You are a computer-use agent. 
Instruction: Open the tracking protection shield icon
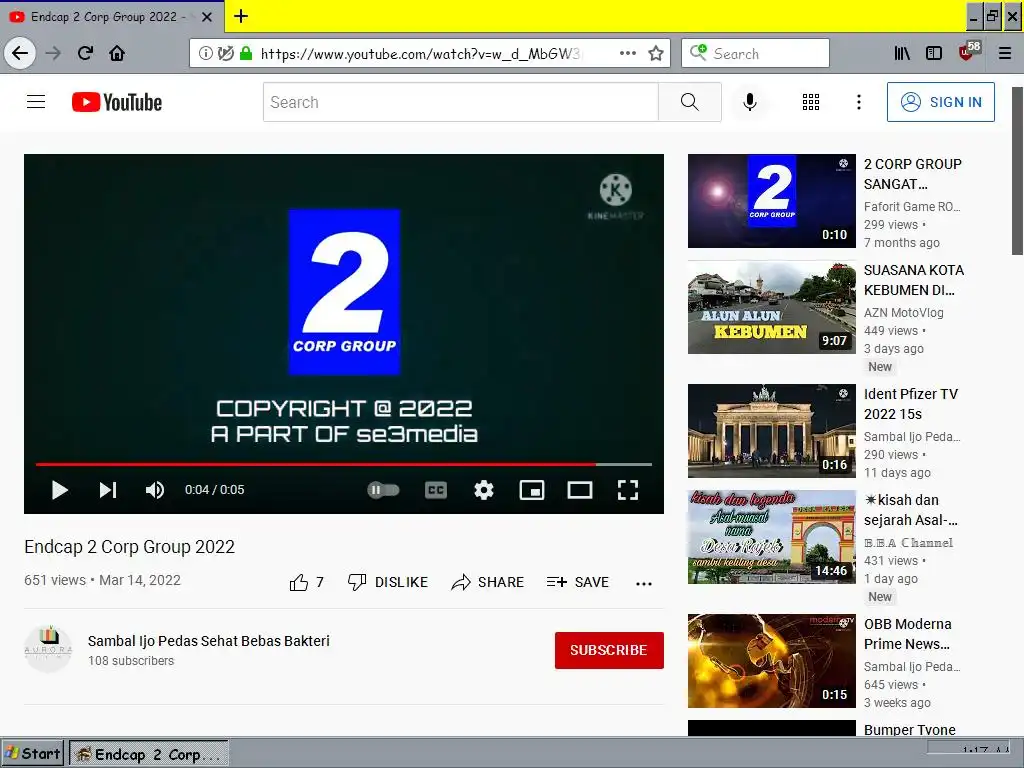point(226,53)
